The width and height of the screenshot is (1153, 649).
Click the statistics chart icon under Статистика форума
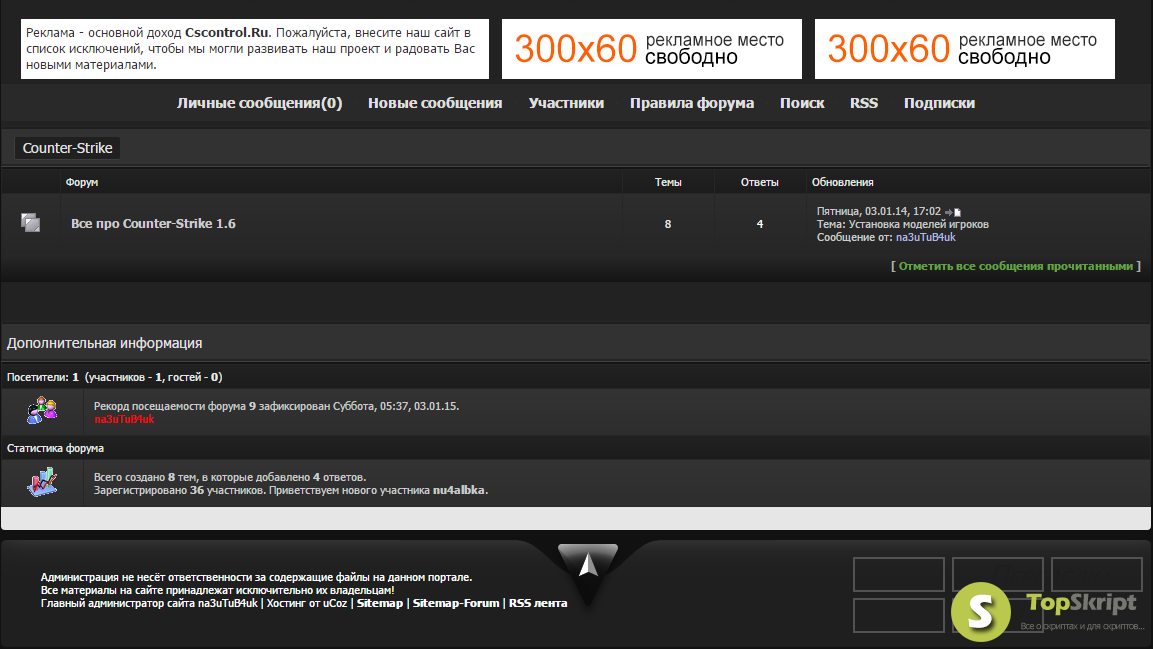pos(42,481)
